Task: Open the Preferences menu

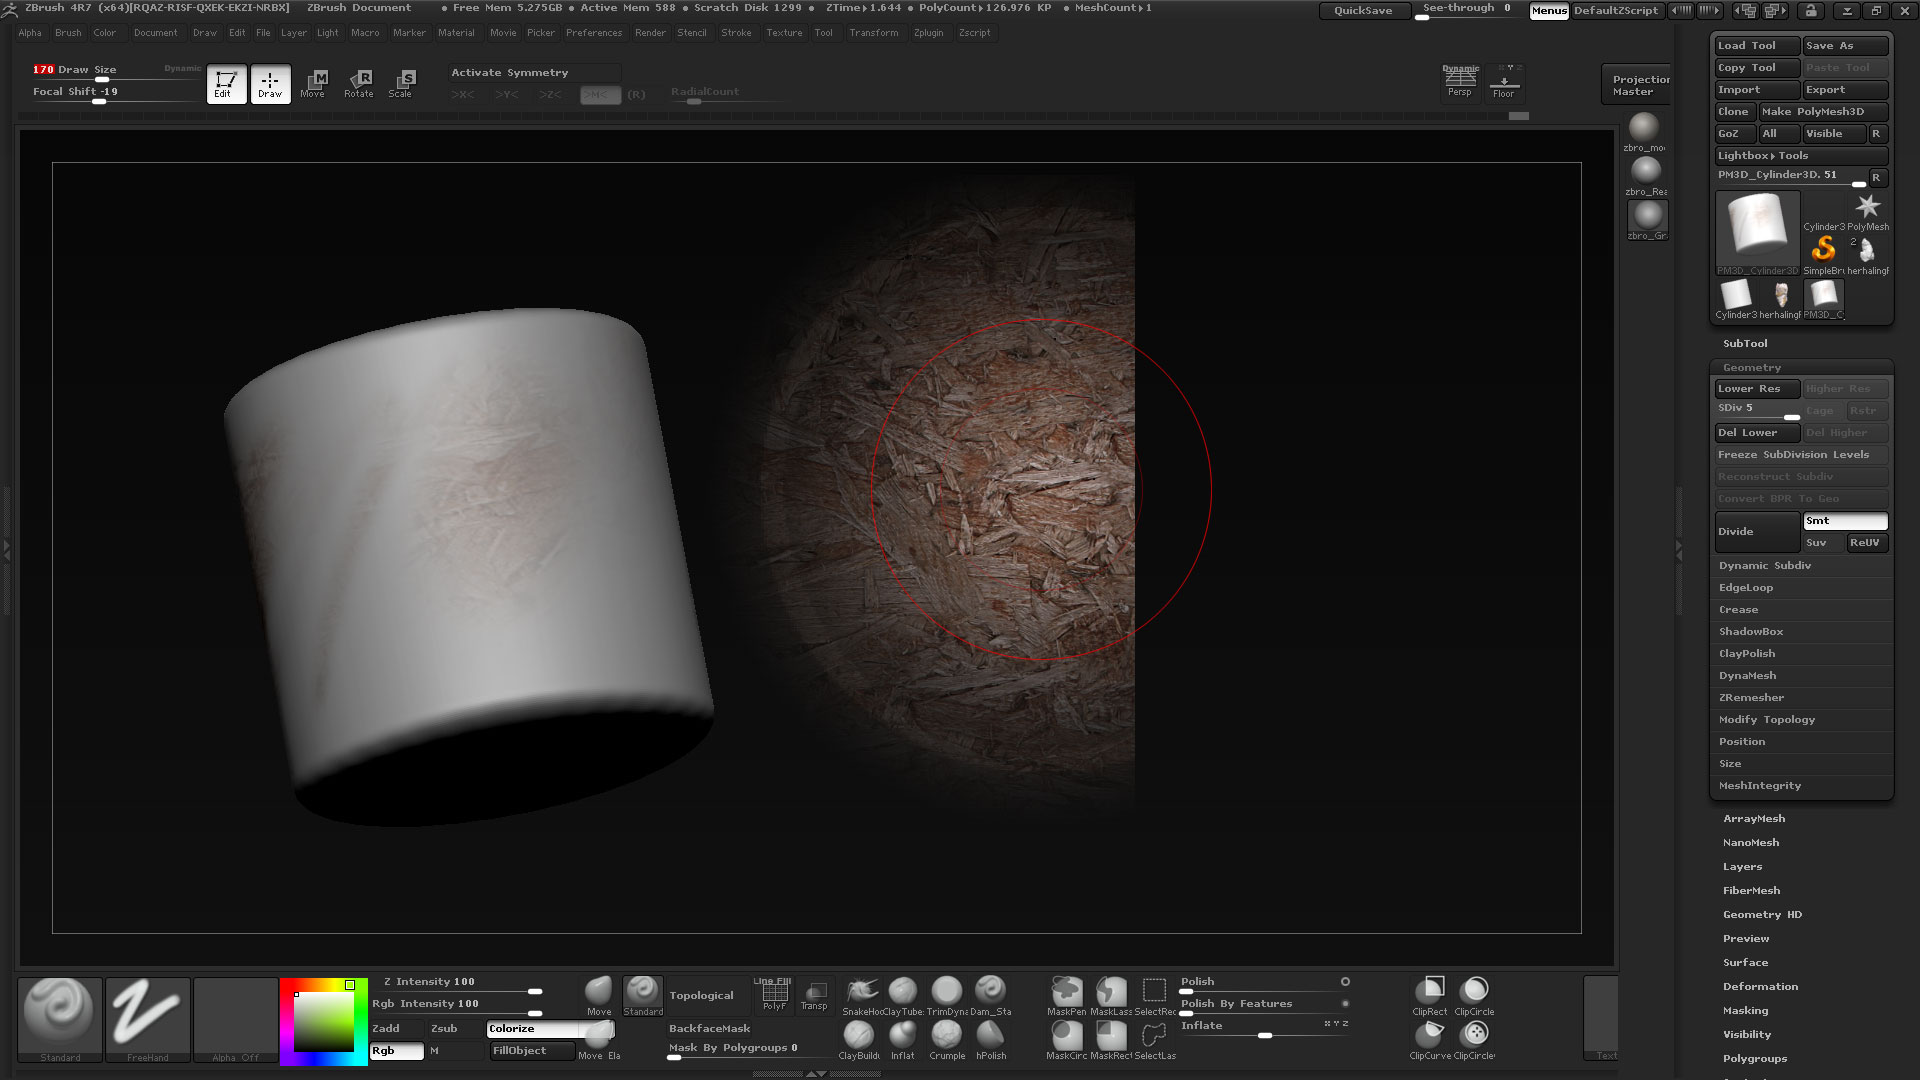Action: (594, 33)
